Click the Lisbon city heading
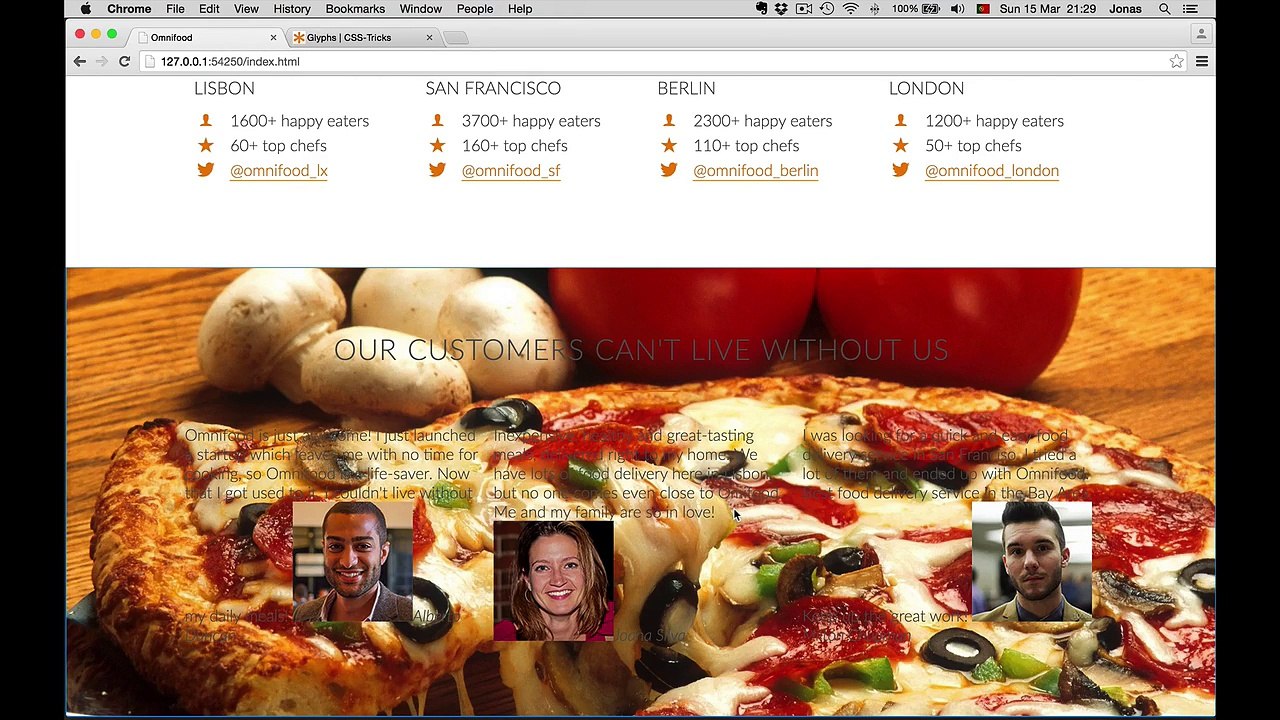 pyautogui.click(x=224, y=89)
